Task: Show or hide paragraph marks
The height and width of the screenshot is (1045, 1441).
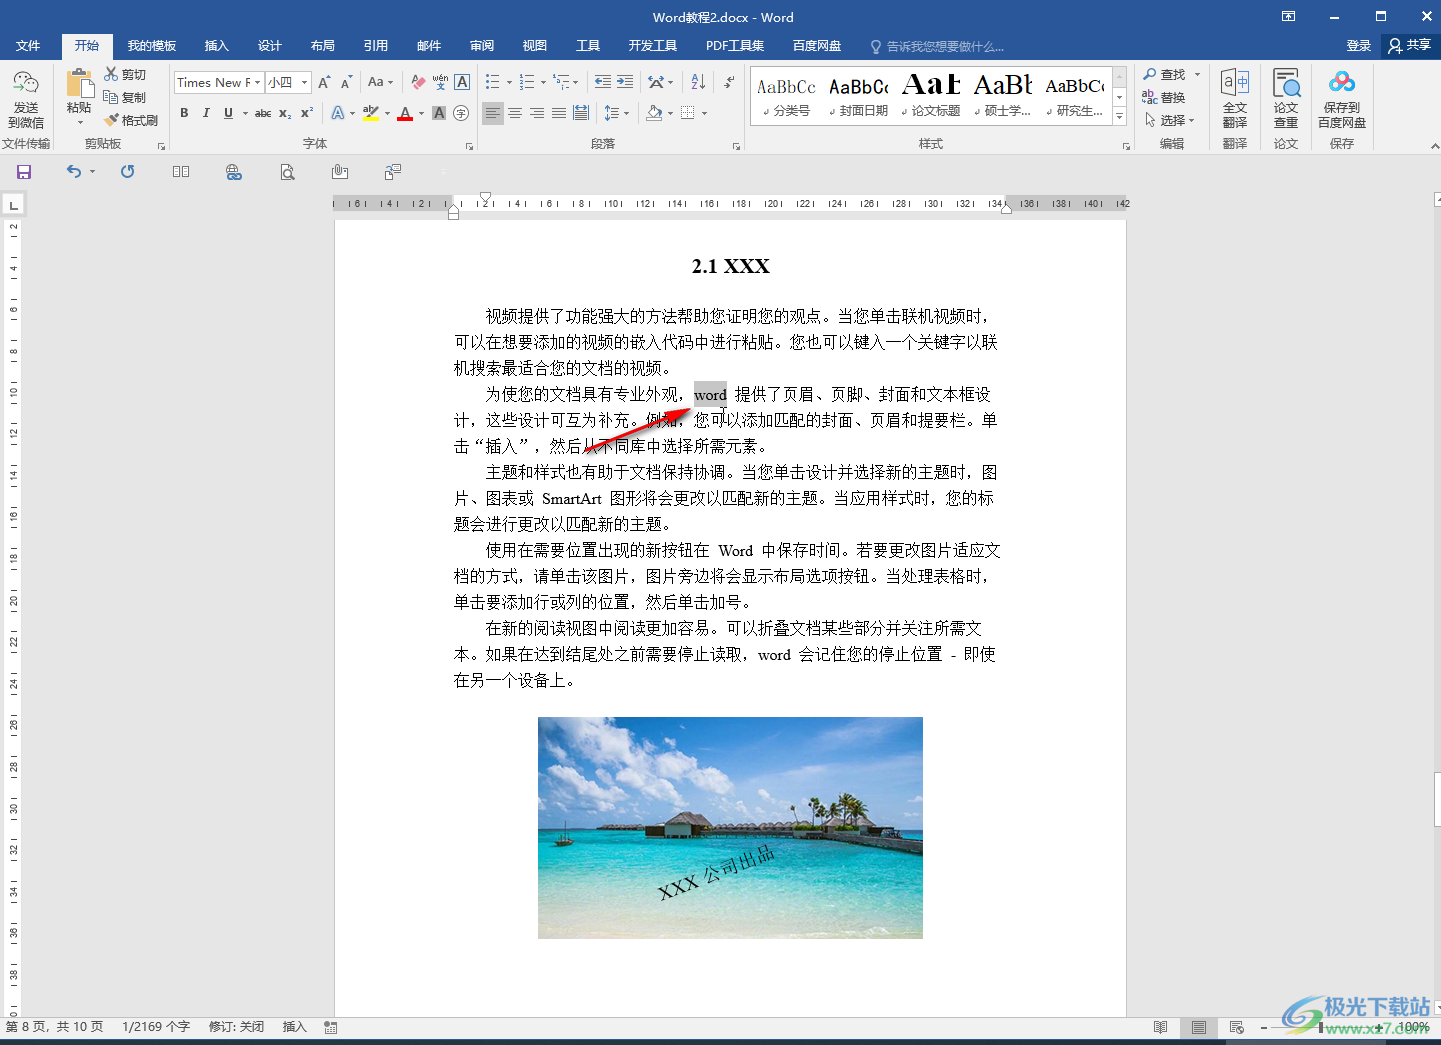Action: click(729, 82)
